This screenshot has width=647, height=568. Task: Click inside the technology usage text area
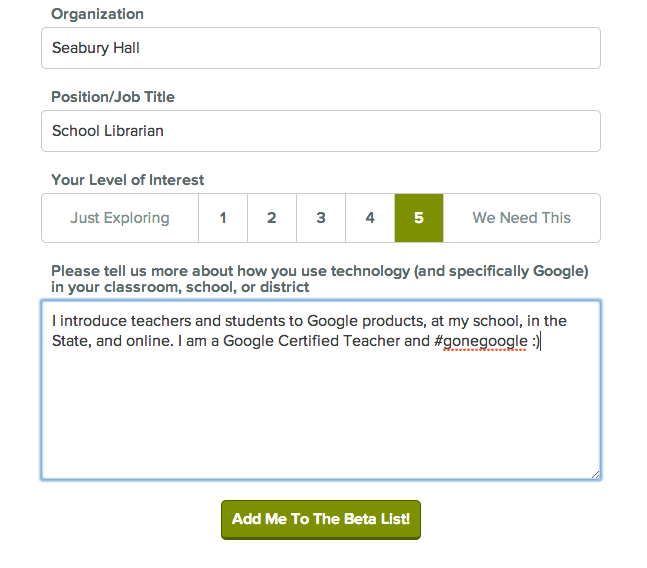[x=321, y=390]
